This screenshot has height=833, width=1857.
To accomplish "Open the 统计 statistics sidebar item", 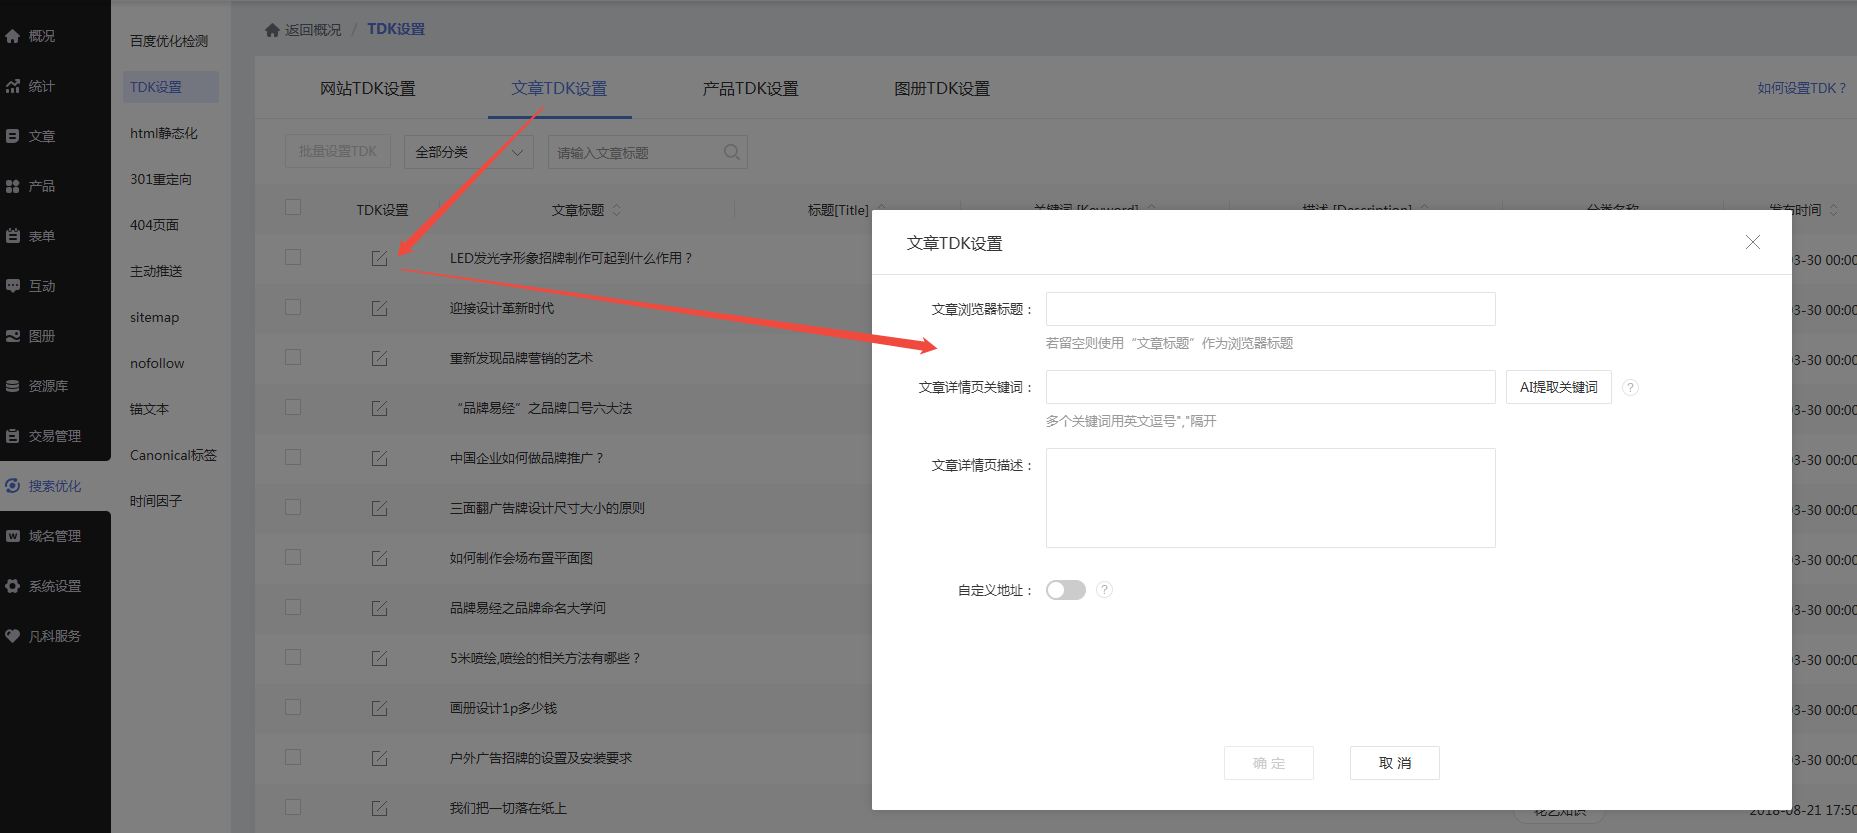I will pos(42,86).
